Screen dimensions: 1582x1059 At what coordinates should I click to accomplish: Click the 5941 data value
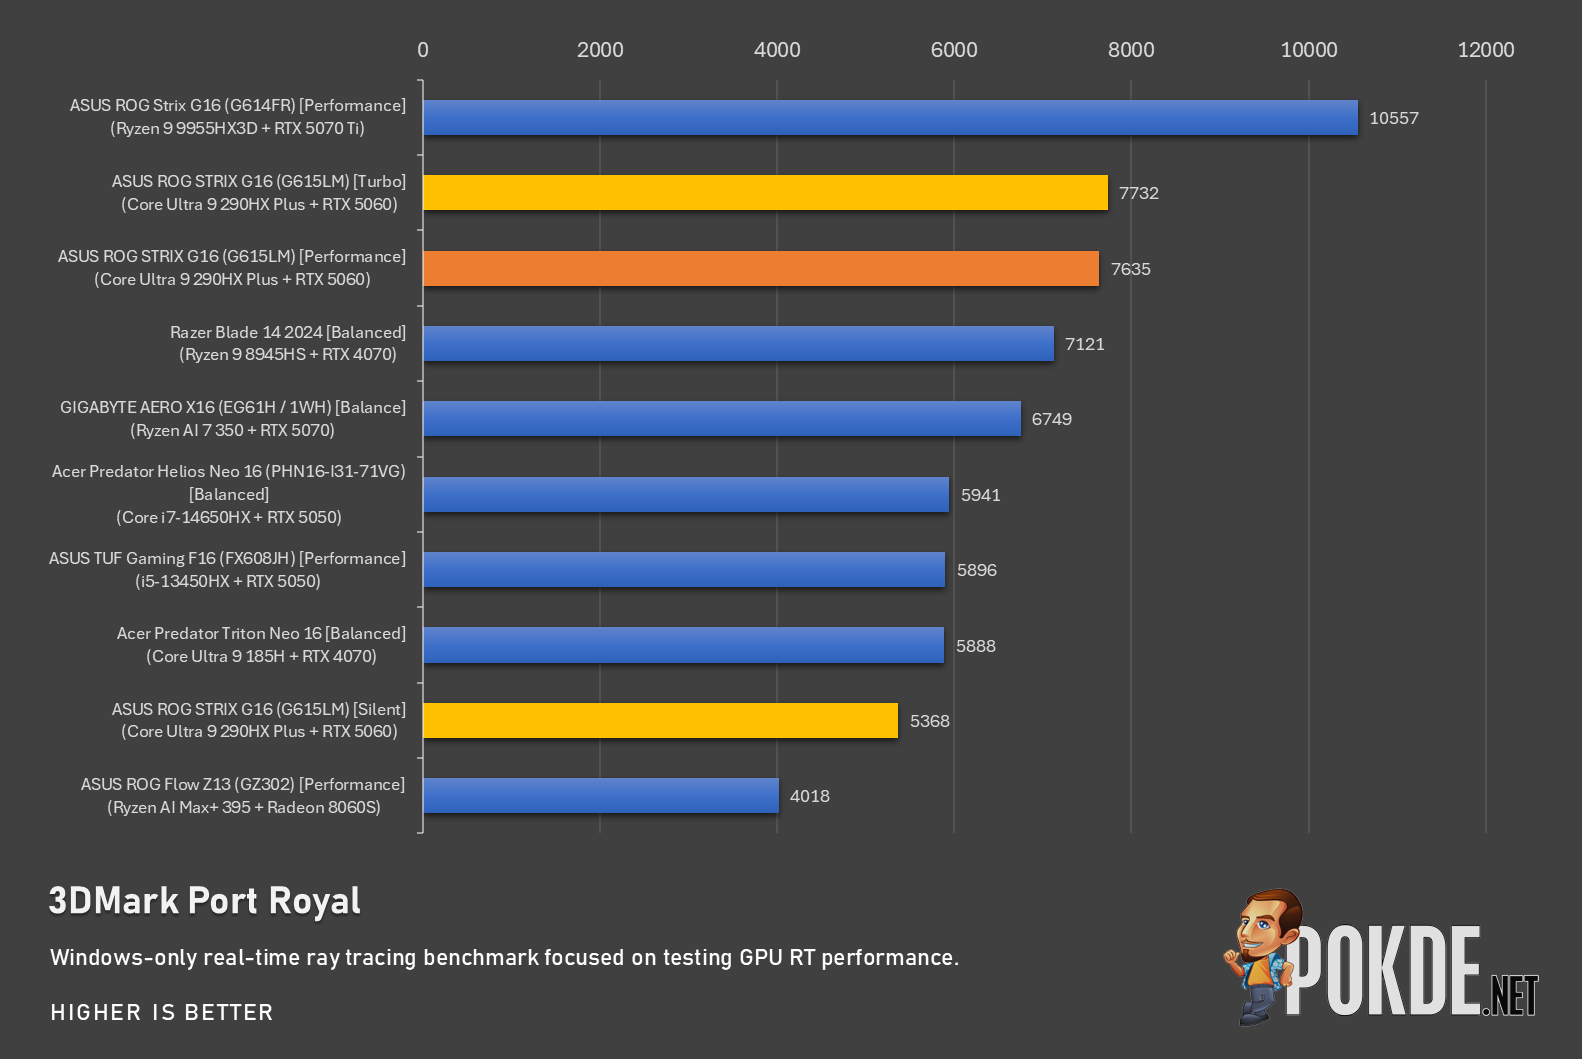[x=981, y=495]
